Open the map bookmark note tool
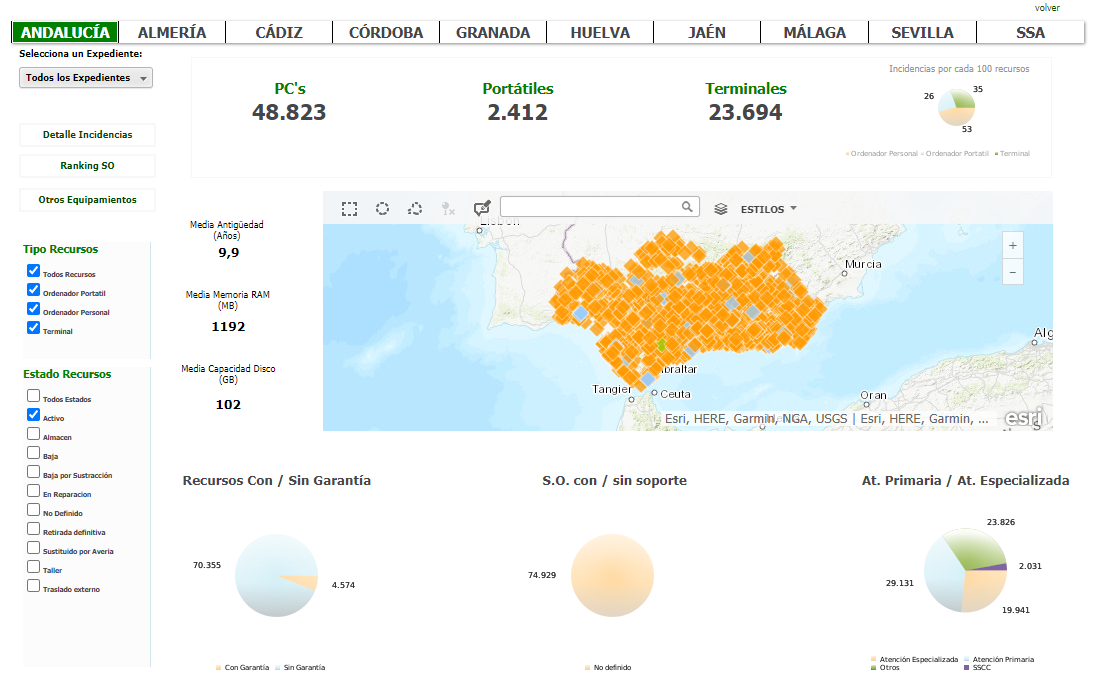The image size is (1106, 691). click(x=482, y=208)
